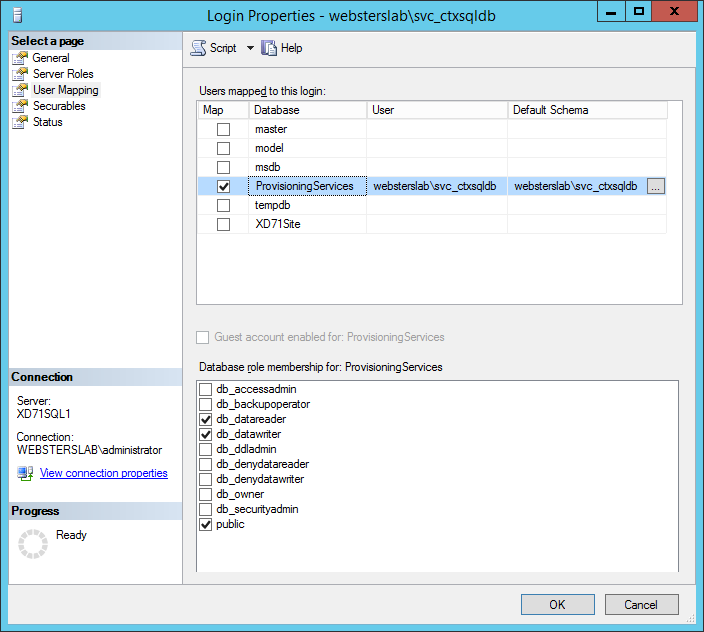Viewport: 704px width, 632px height.
Task: Uncheck the db_datareader role
Action: pyautogui.click(x=206, y=419)
